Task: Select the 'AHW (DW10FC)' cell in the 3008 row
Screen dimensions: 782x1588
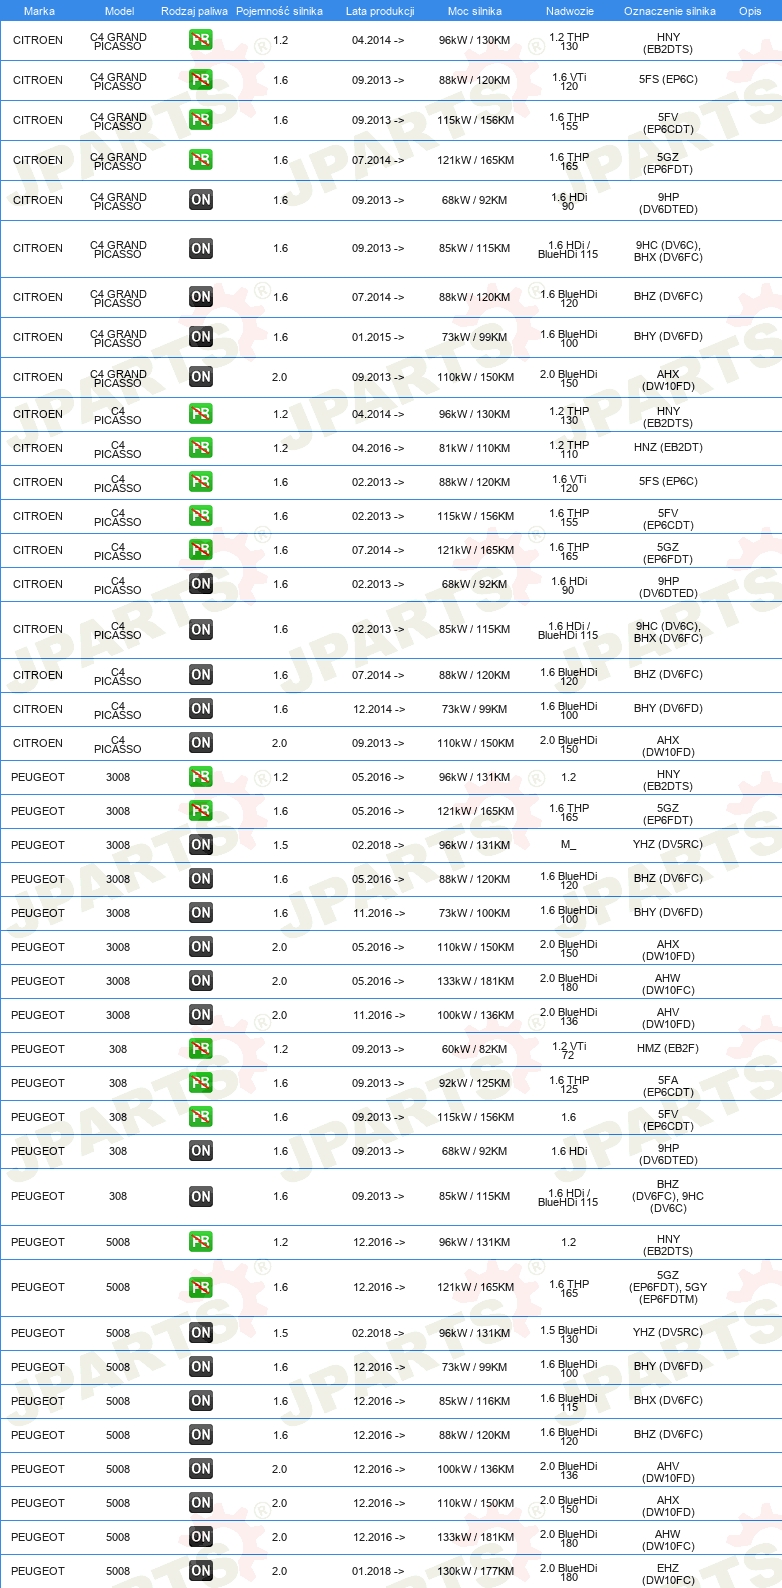Action: click(668, 984)
